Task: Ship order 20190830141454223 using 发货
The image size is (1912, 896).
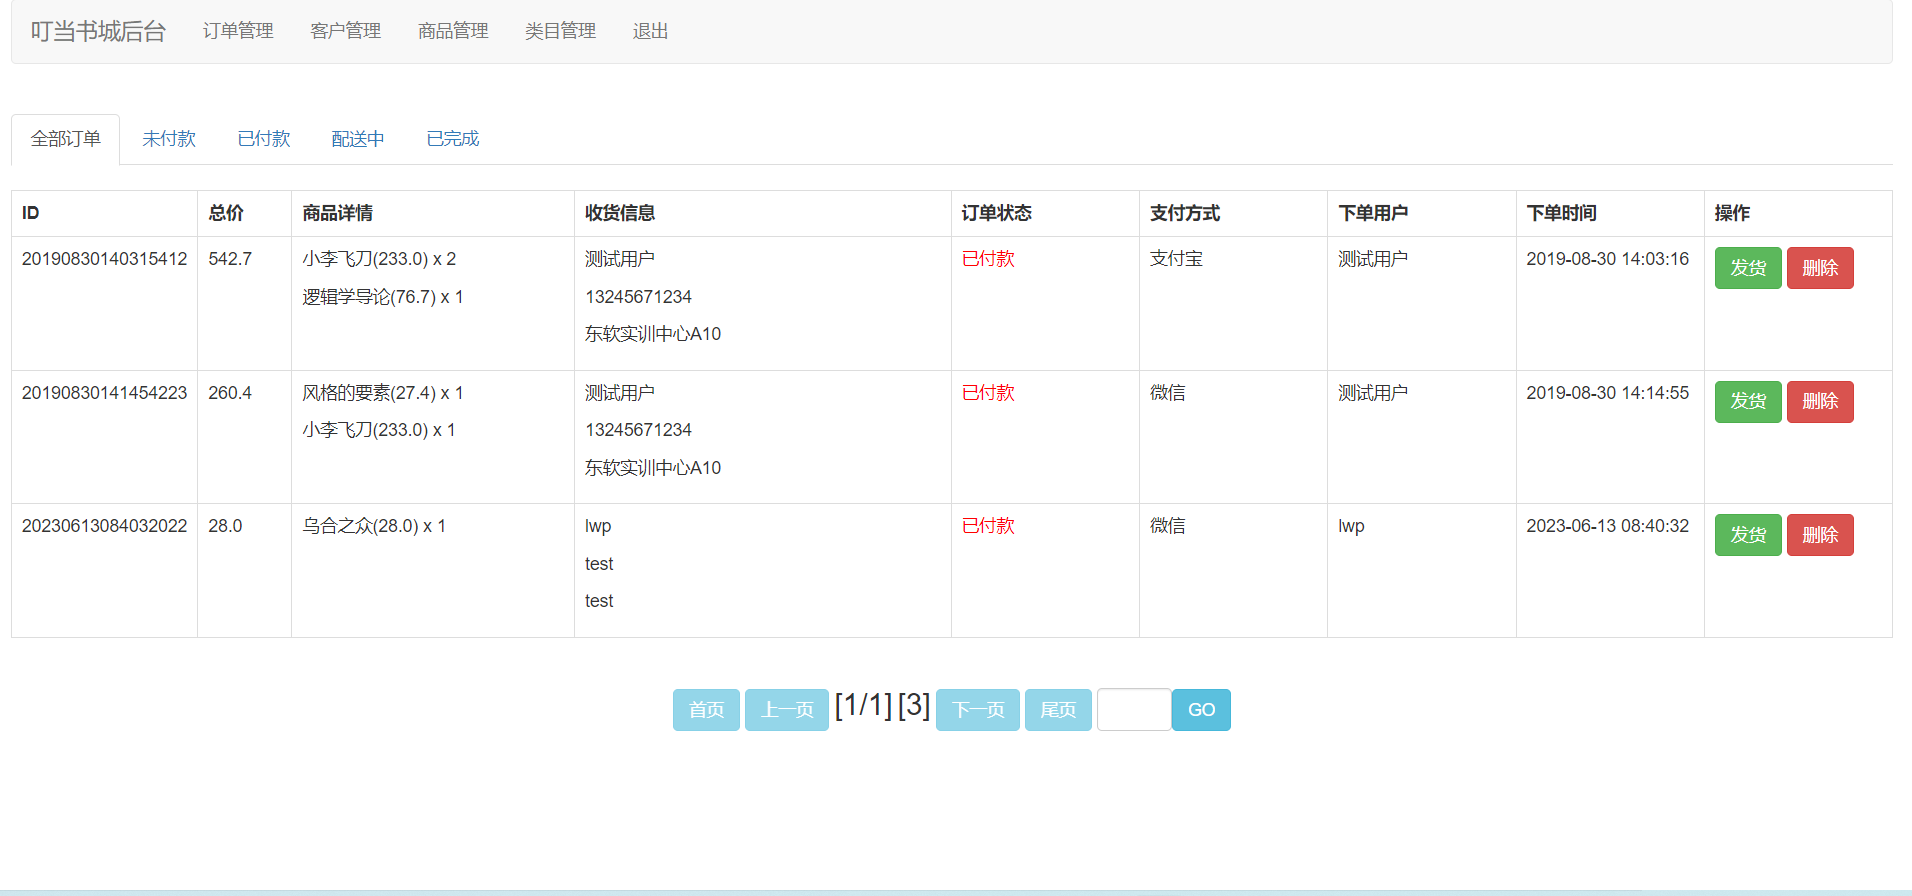Action: tap(1747, 402)
